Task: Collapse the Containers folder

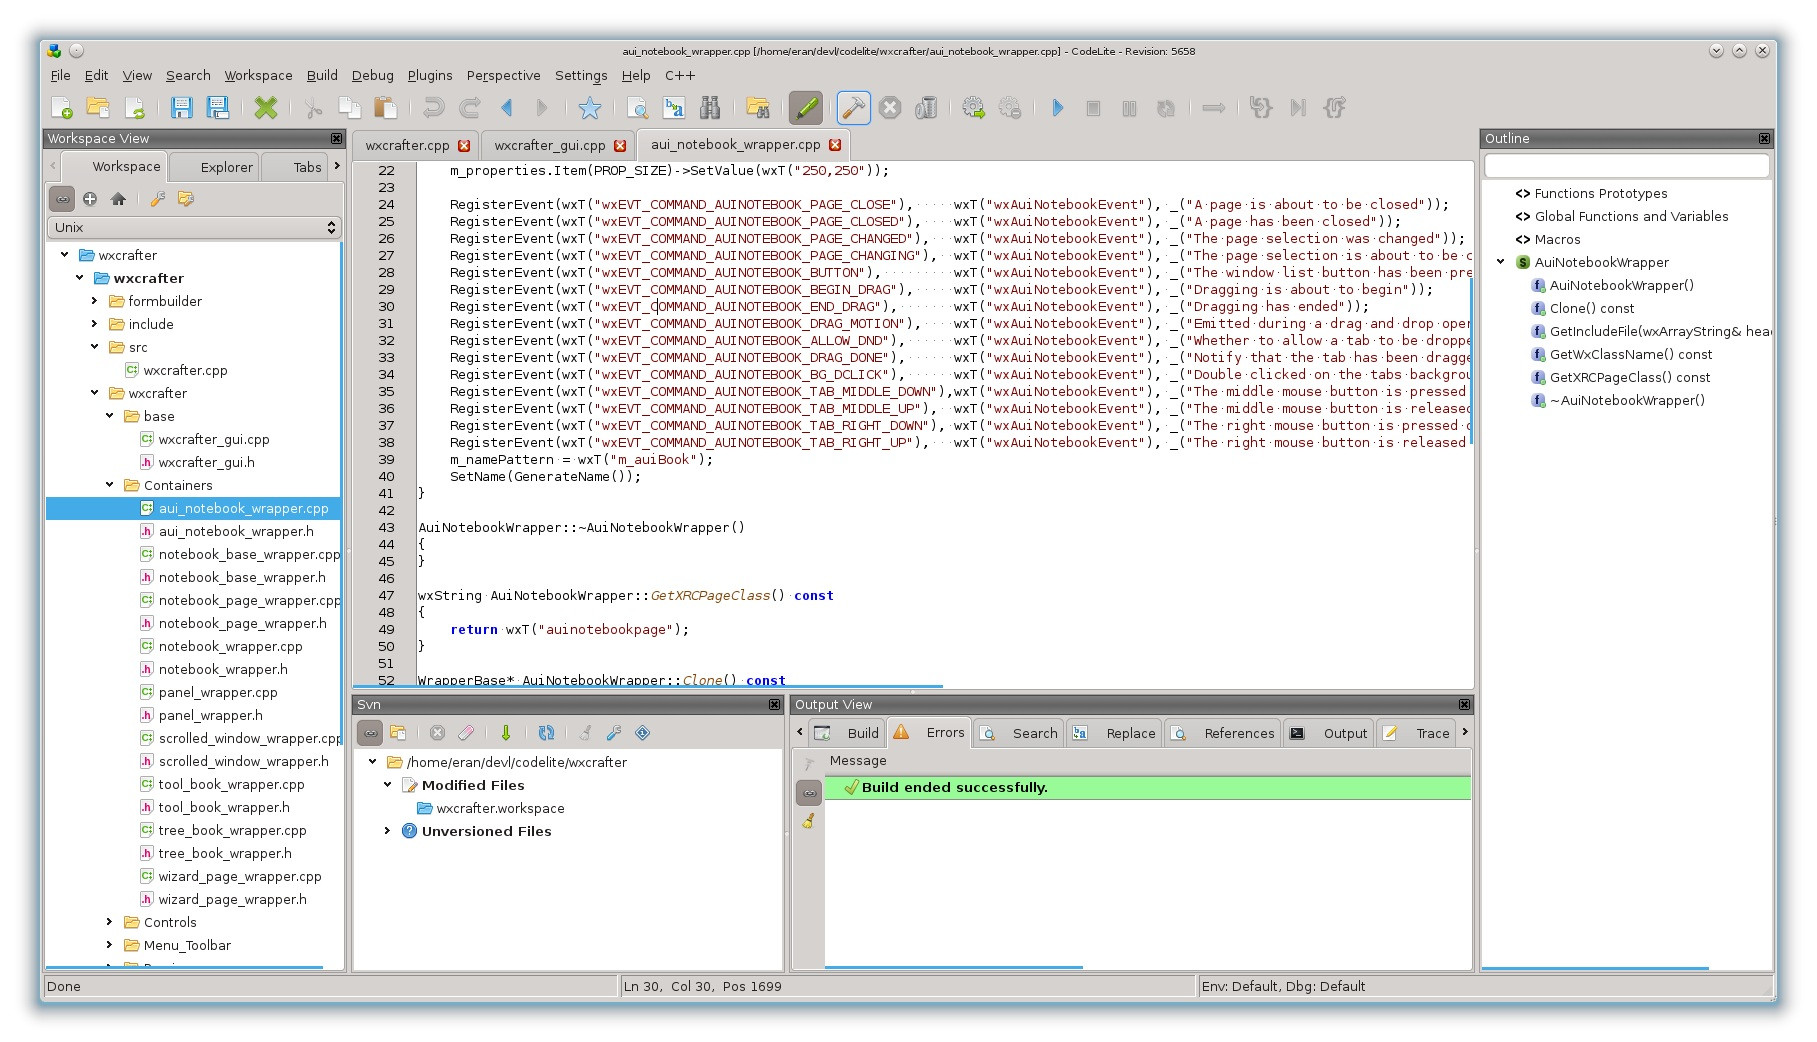Action: [110, 485]
